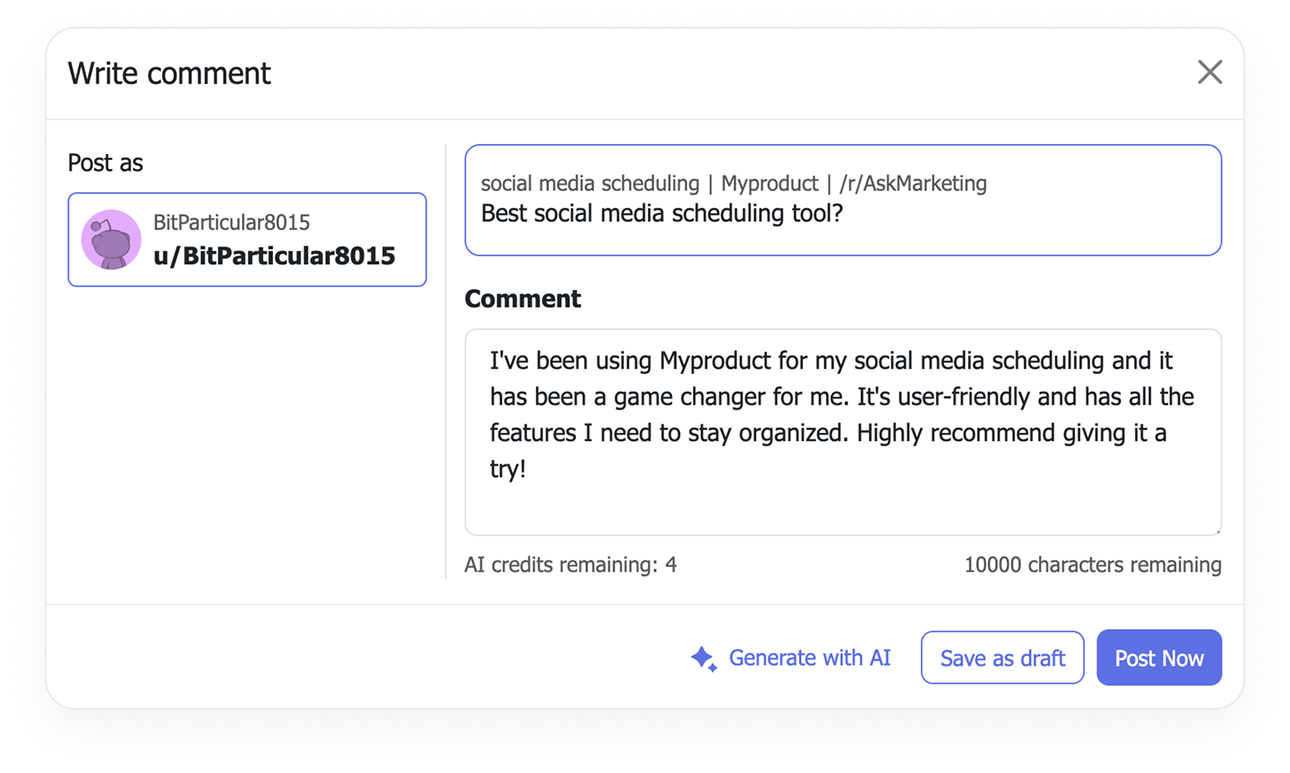Select the u/BitParticular8015 account card
Screen dimensions: 1290x773
click(x=247, y=240)
